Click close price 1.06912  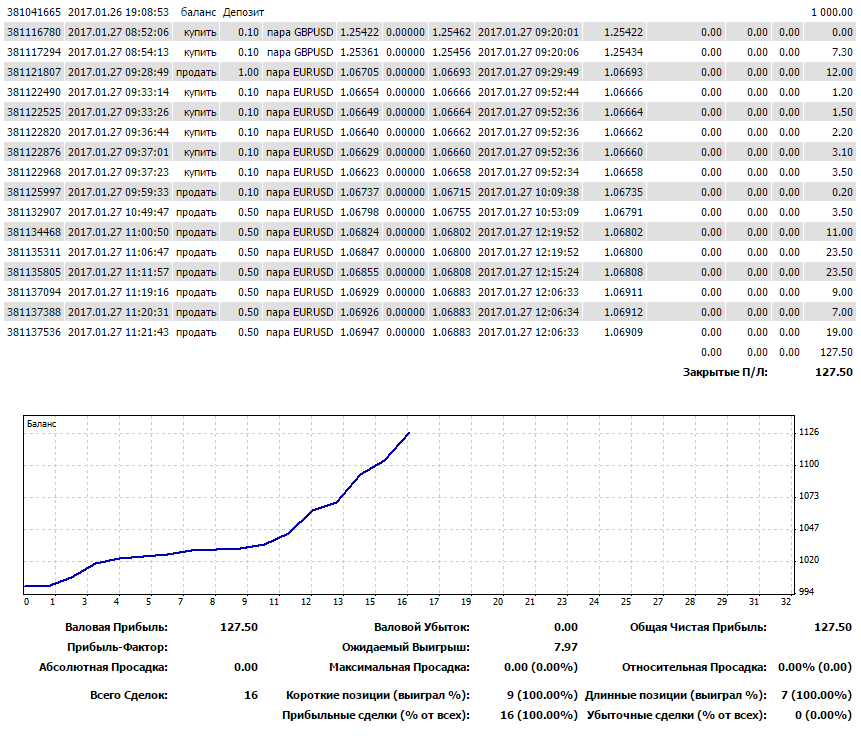[623, 312]
